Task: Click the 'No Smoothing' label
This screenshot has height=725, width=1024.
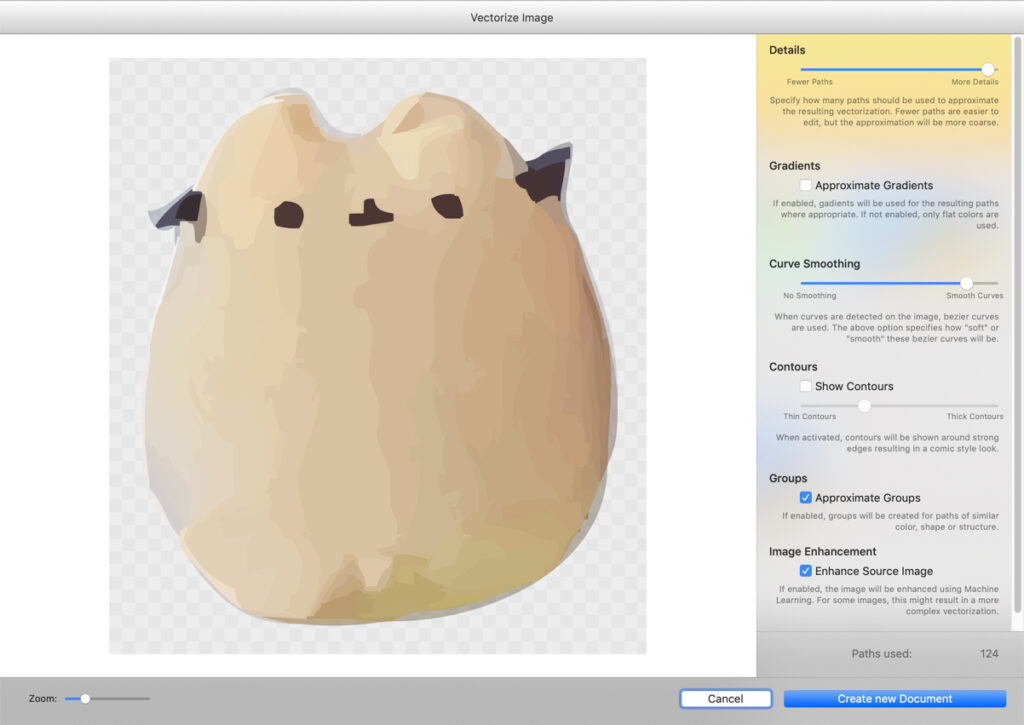Action: point(810,296)
